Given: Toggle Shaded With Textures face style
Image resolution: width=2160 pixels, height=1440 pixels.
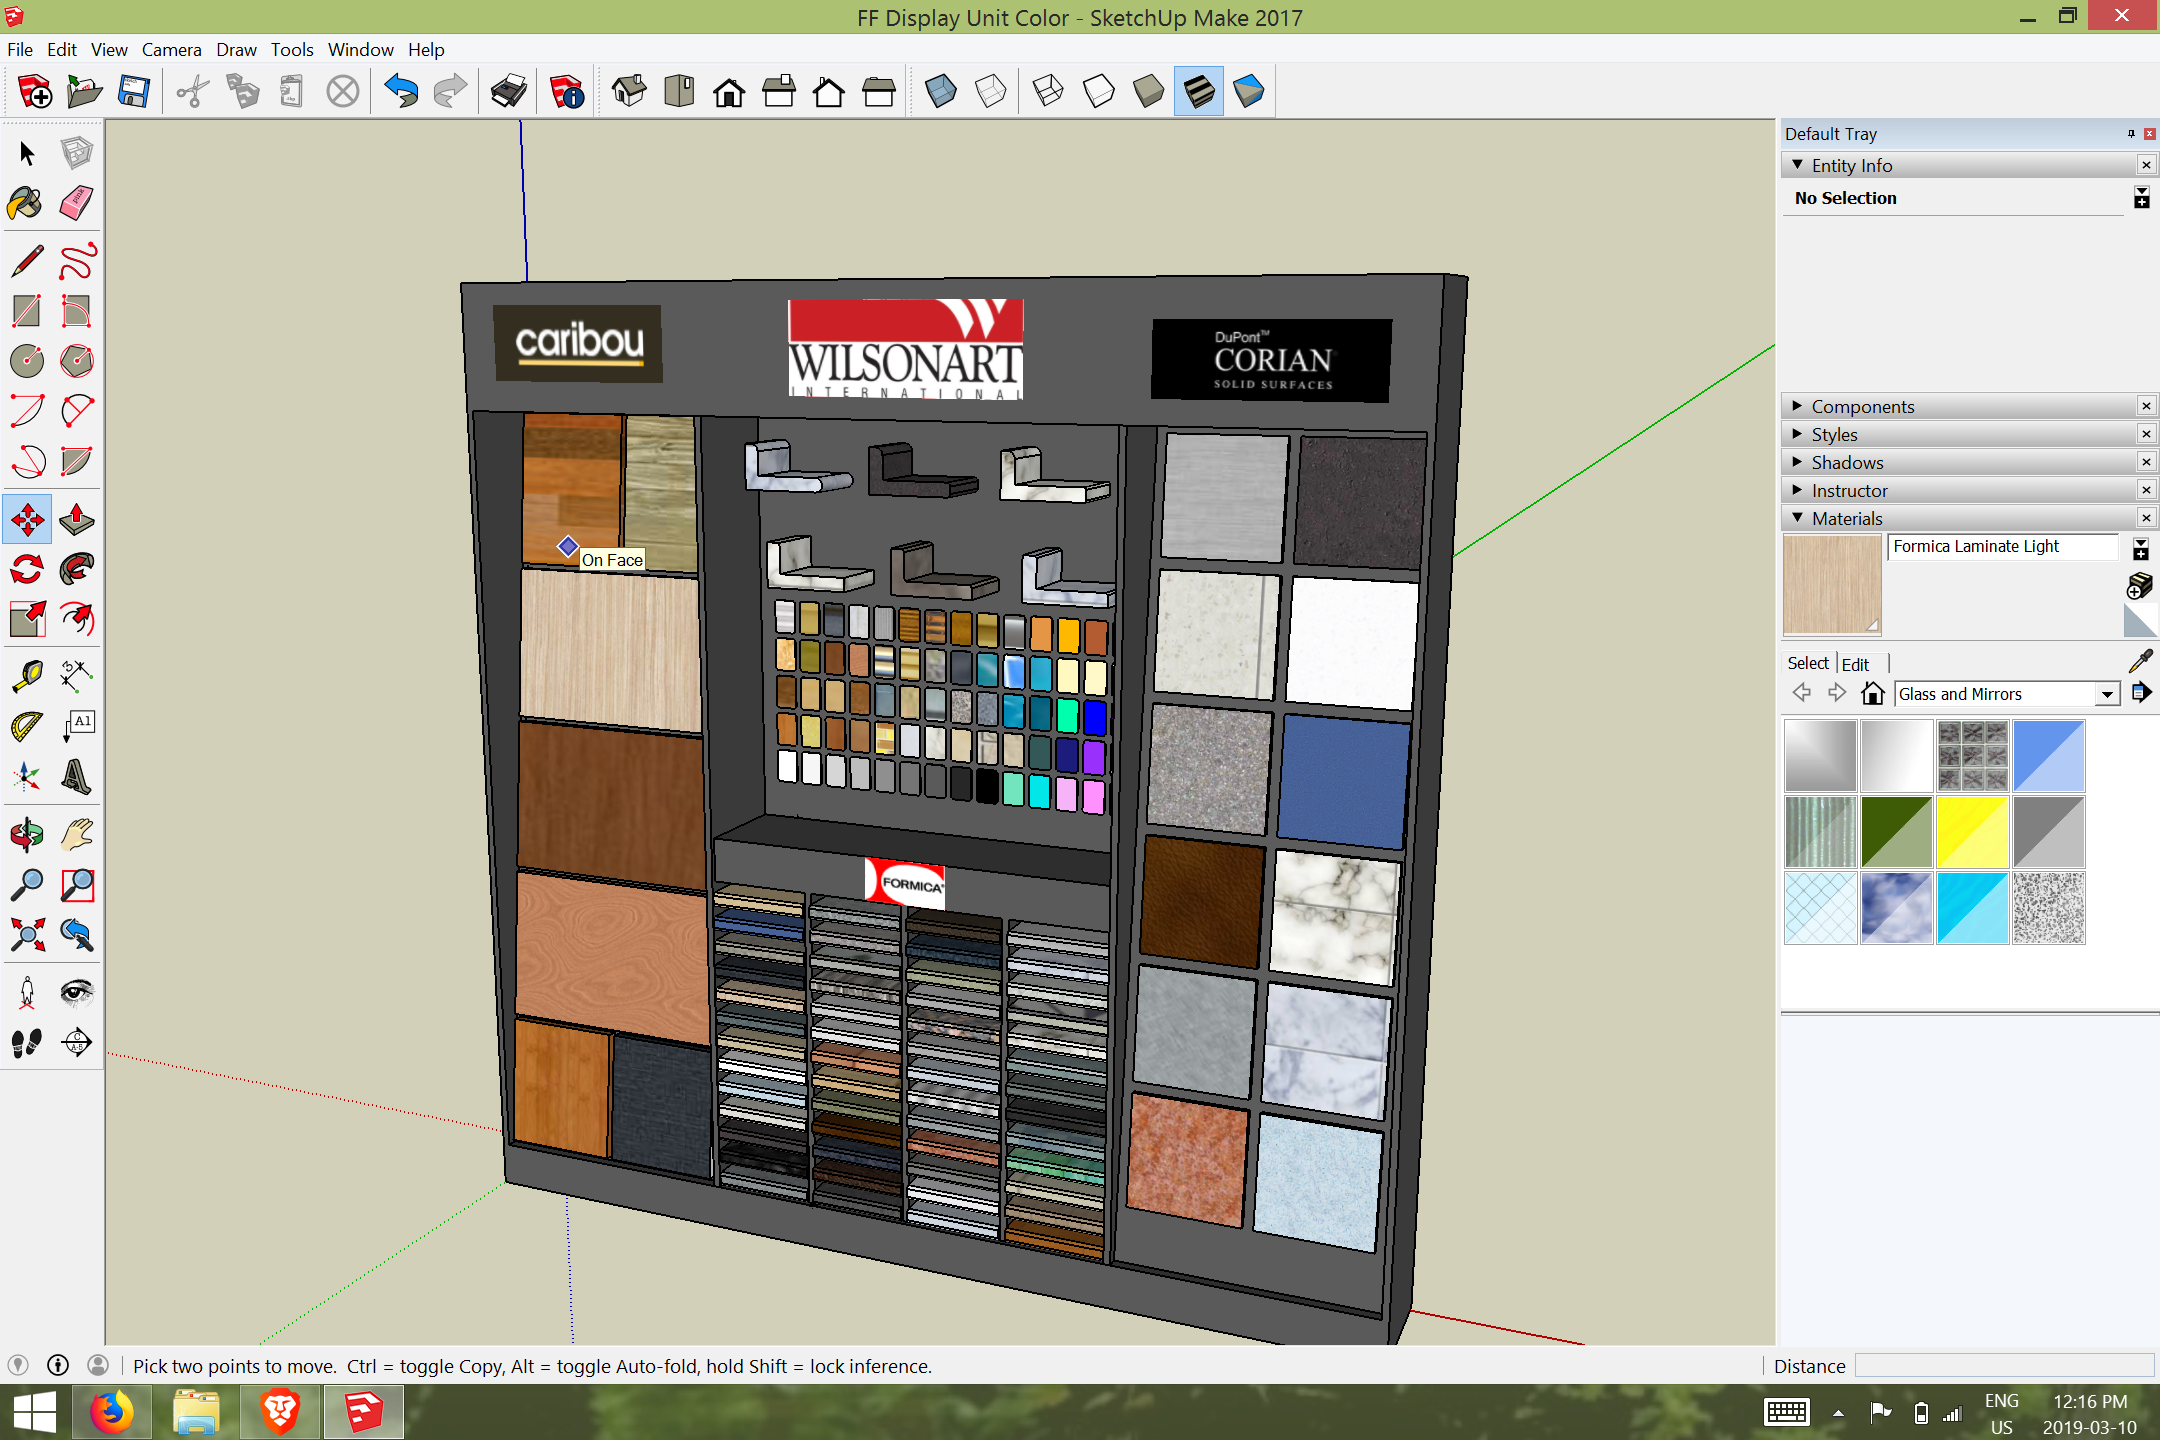Looking at the screenshot, I should [x=1199, y=92].
